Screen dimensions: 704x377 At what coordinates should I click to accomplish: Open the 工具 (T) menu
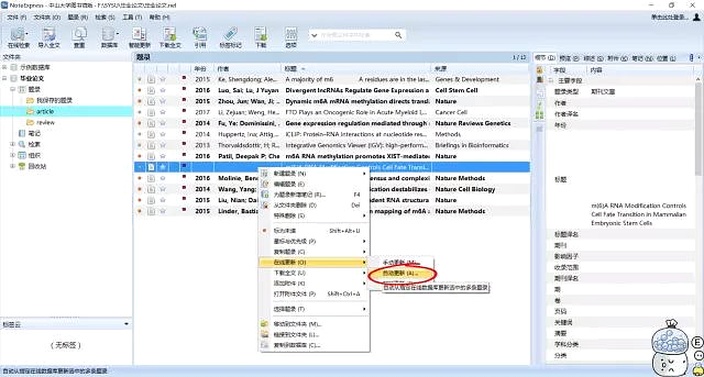(x=132, y=17)
